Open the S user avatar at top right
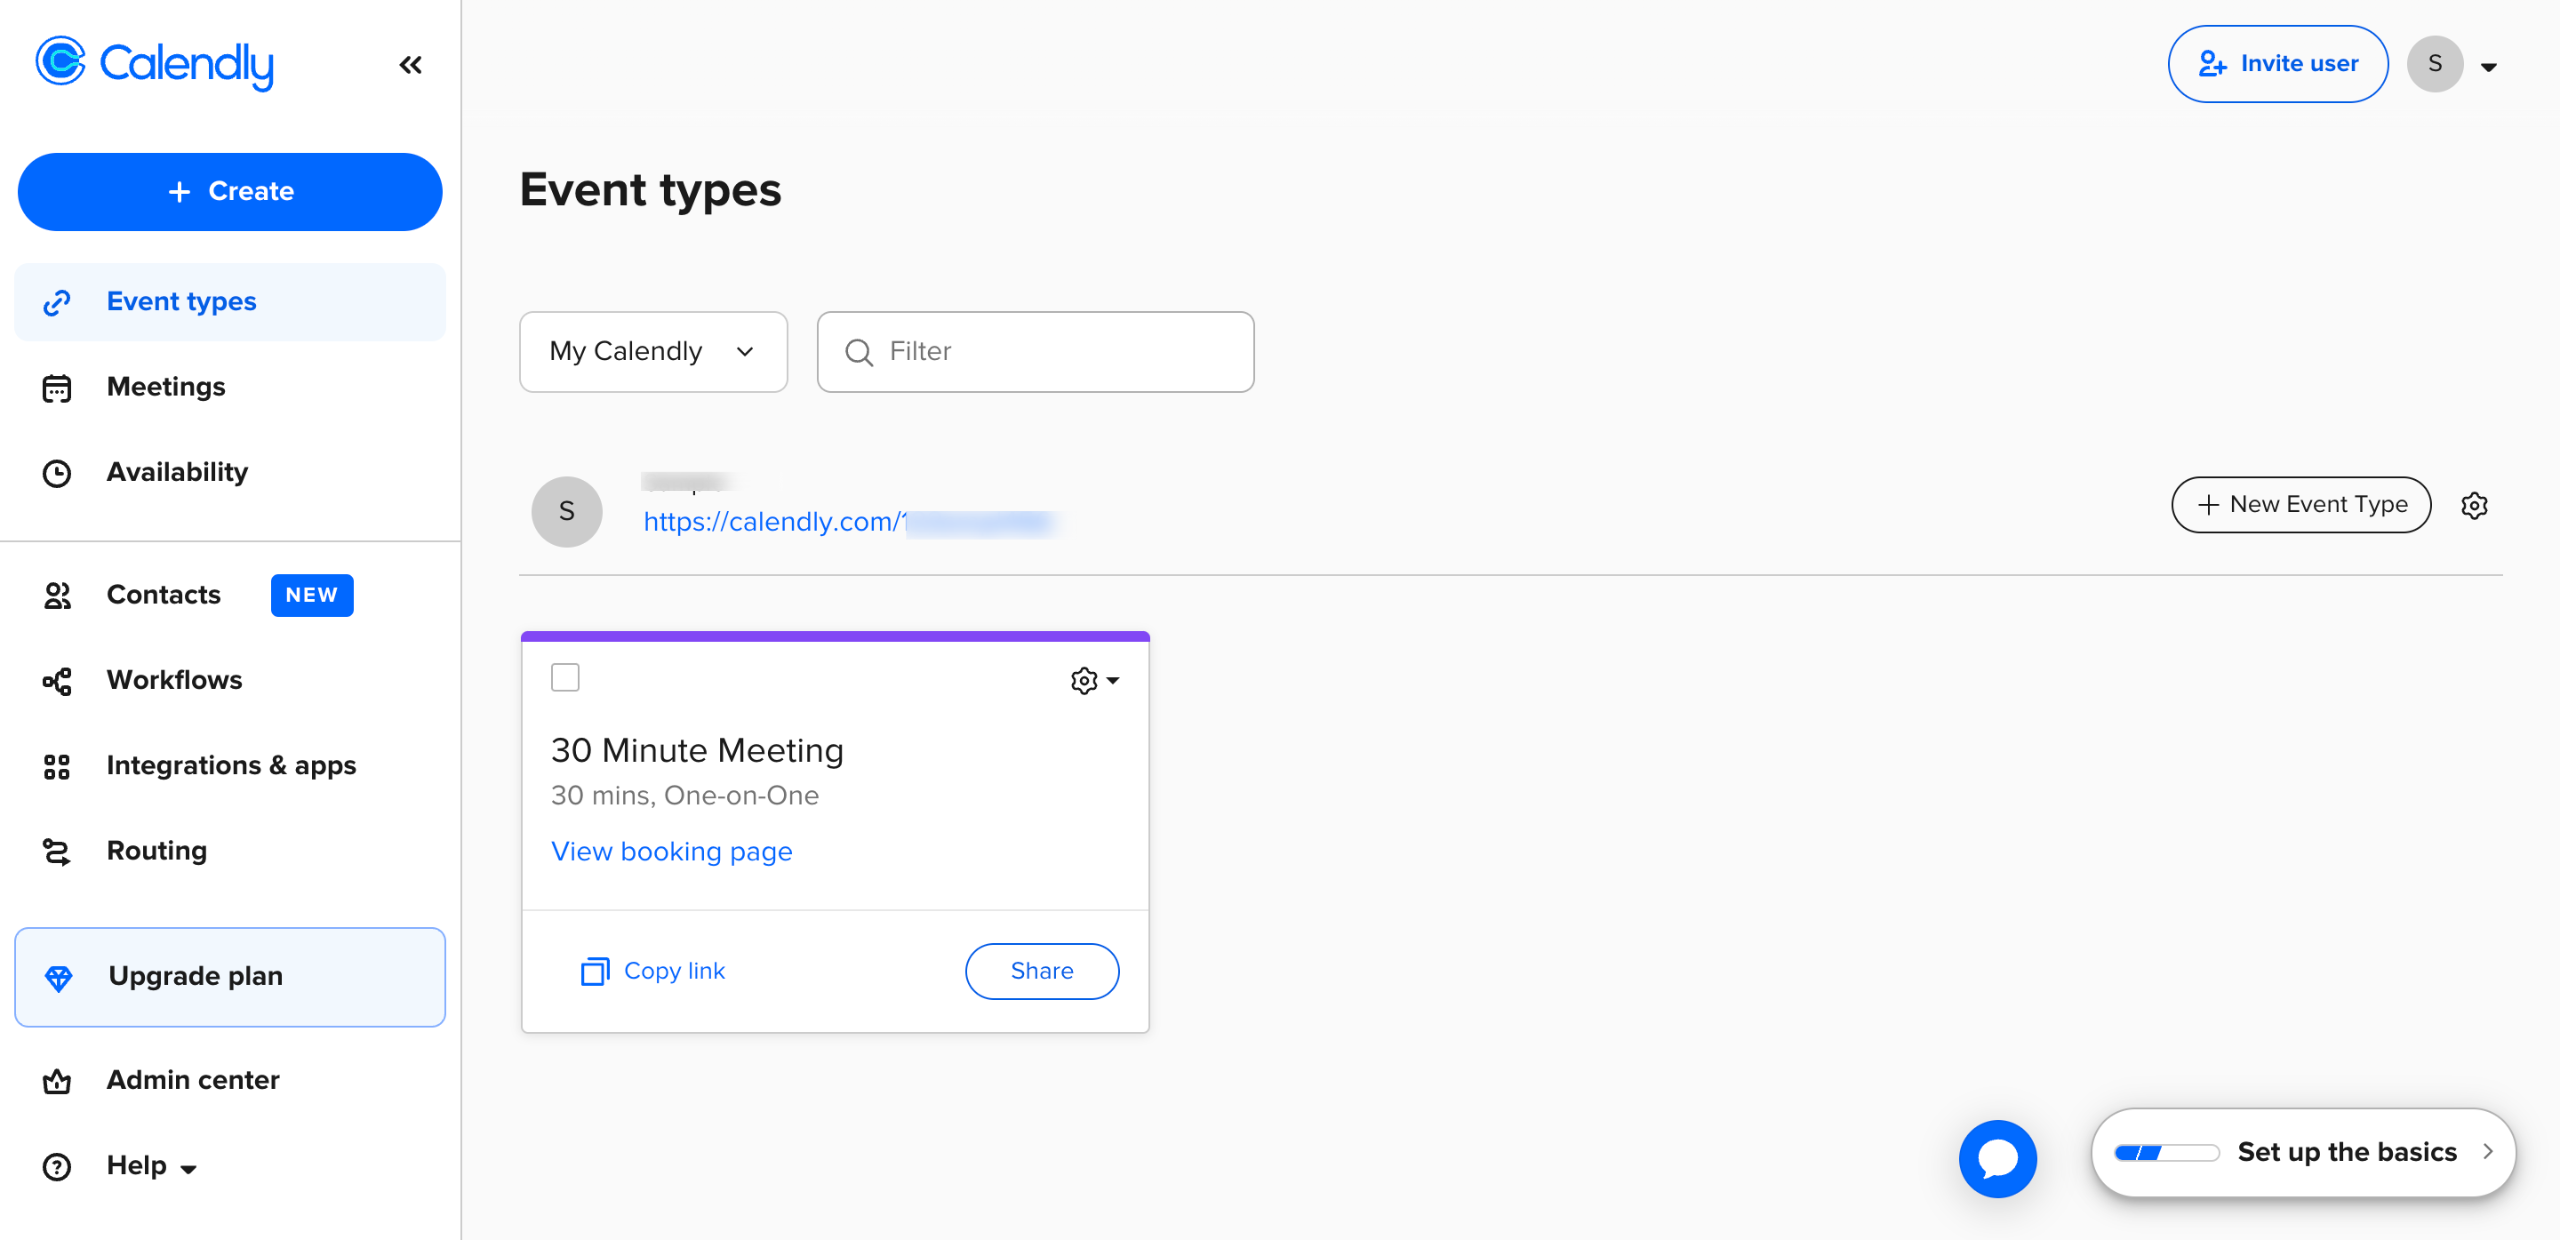This screenshot has width=2560, height=1240. click(2434, 64)
